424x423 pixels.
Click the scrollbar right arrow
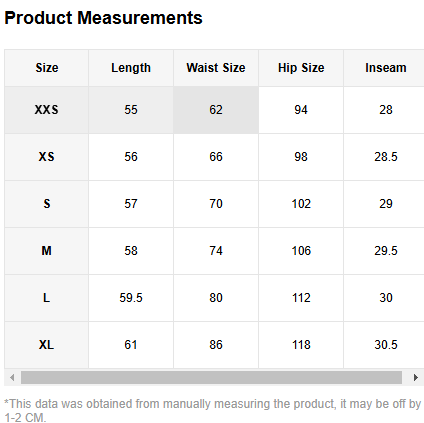(415, 378)
